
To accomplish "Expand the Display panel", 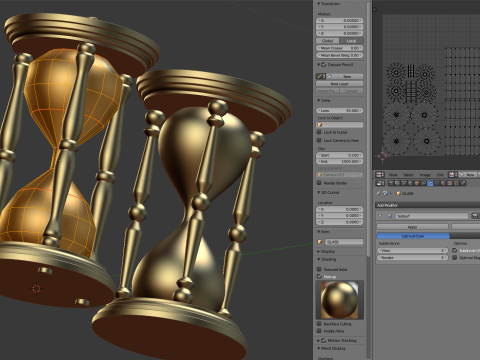I will point(319,251).
